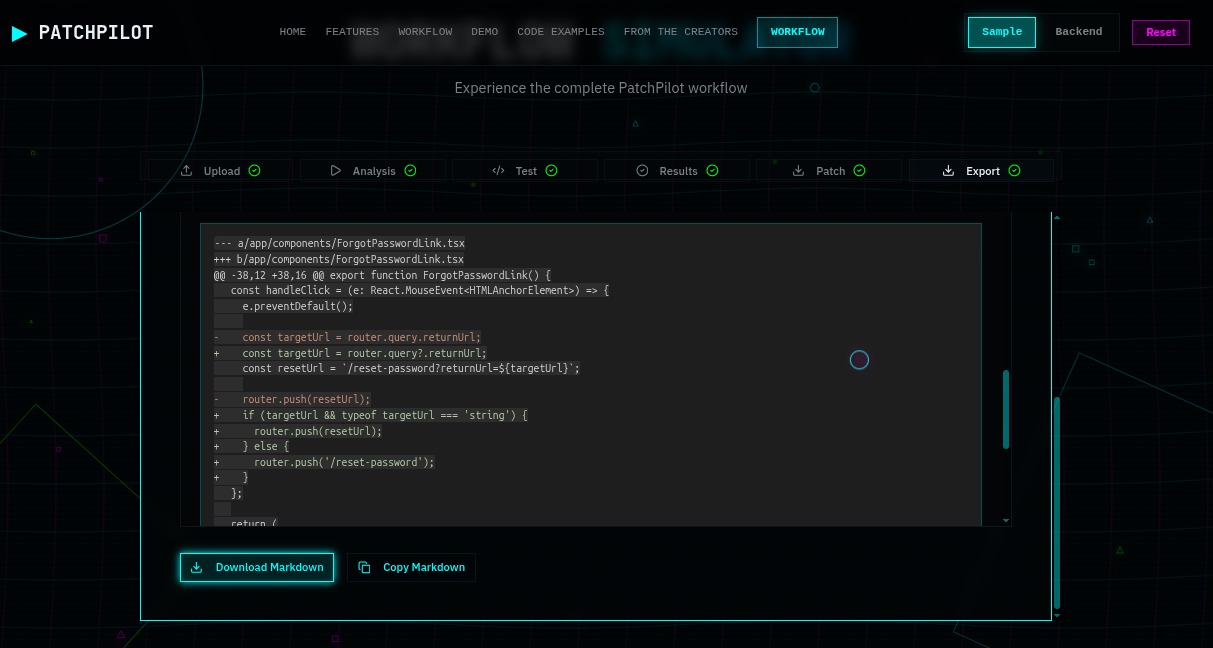Select the Export step tab
This screenshot has height=648, width=1213.
click(x=981, y=171)
